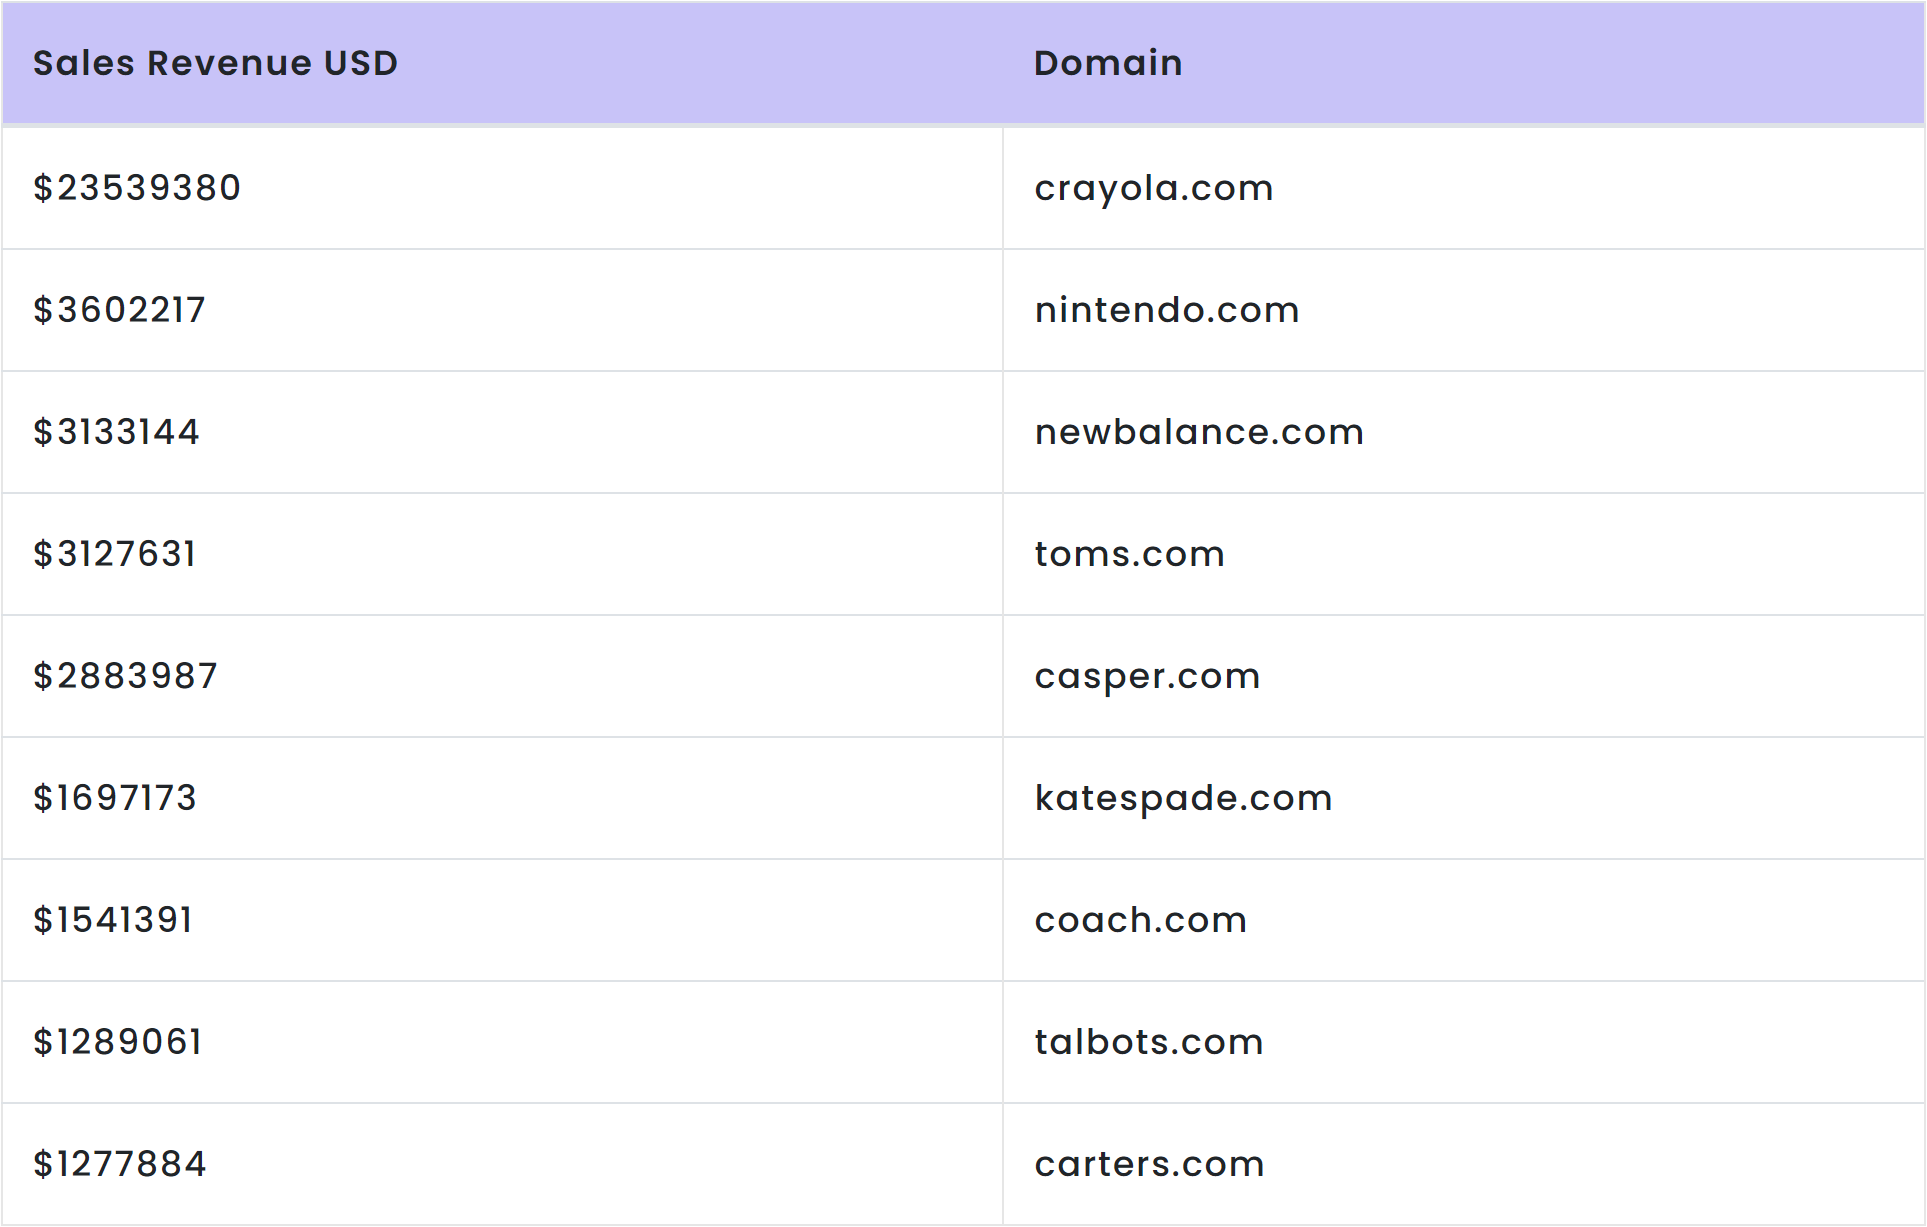Click the Domain column header
The width and height of the screenshot is (1927, 1227).
click(1108, 63)
